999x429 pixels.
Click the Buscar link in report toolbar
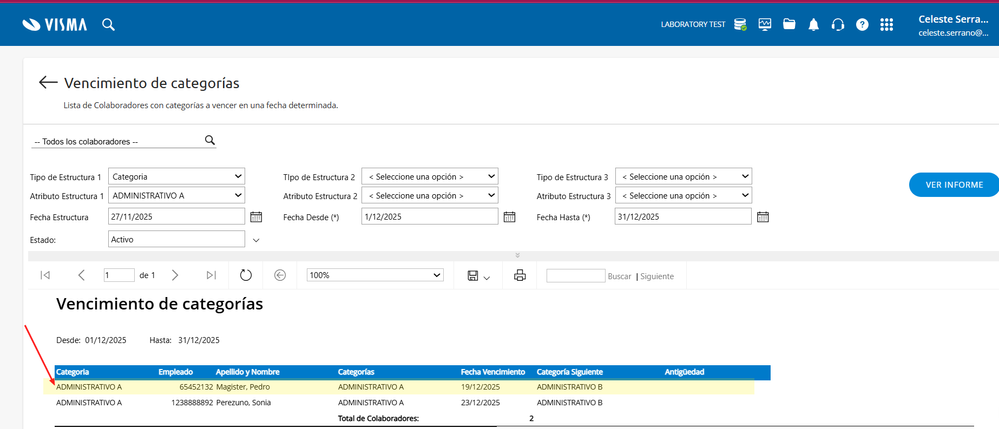pos(619,276)
